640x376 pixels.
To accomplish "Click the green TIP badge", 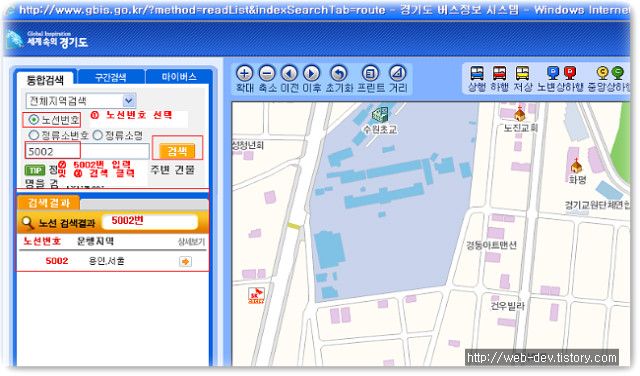I will (x=35, y=170).
